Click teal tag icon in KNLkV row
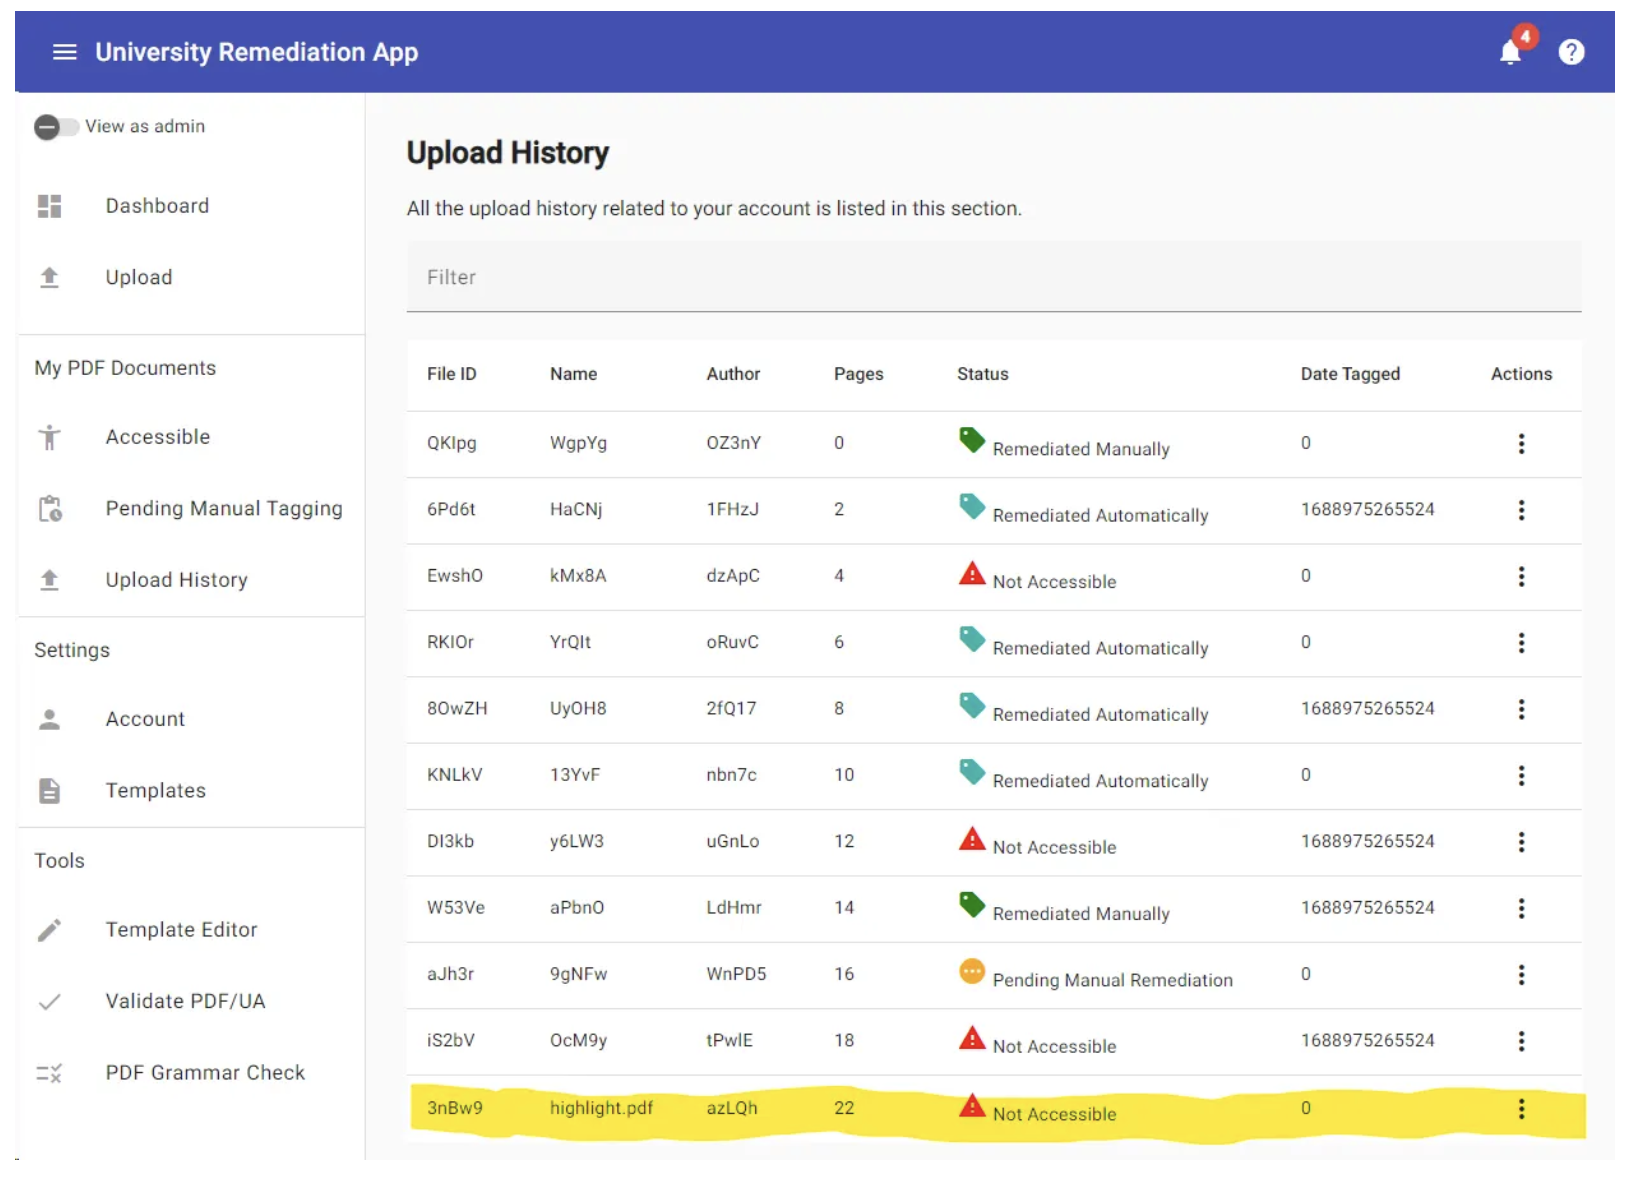This screenshot has width=1632, height=1180. click(x=972, y=772)
